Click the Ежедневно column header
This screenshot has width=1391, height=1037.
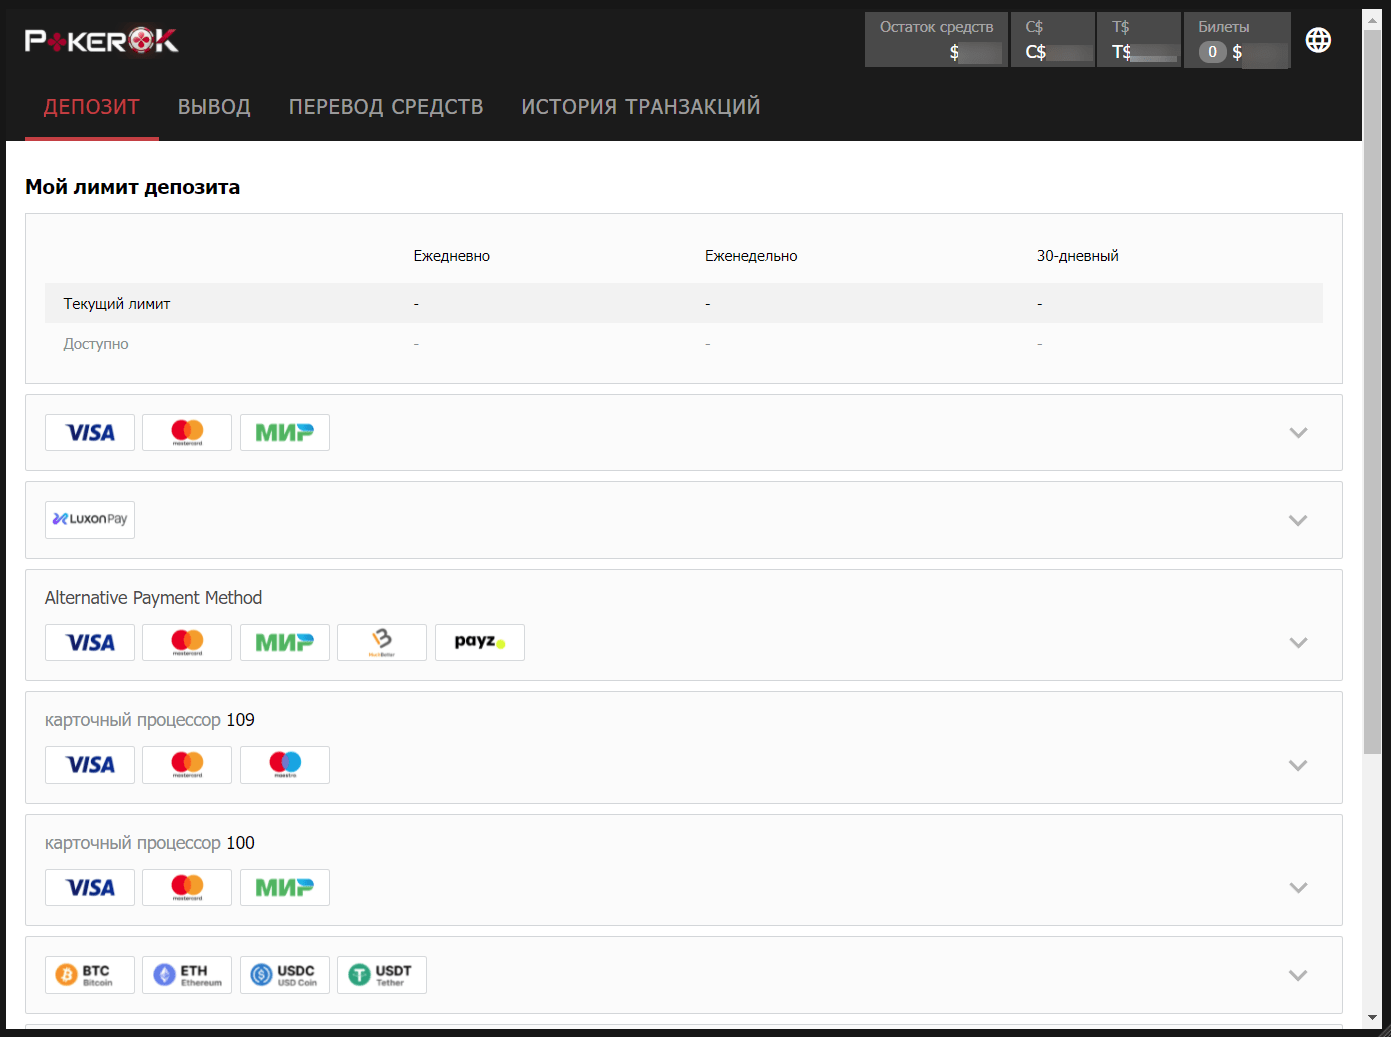[x=452, y=256]
